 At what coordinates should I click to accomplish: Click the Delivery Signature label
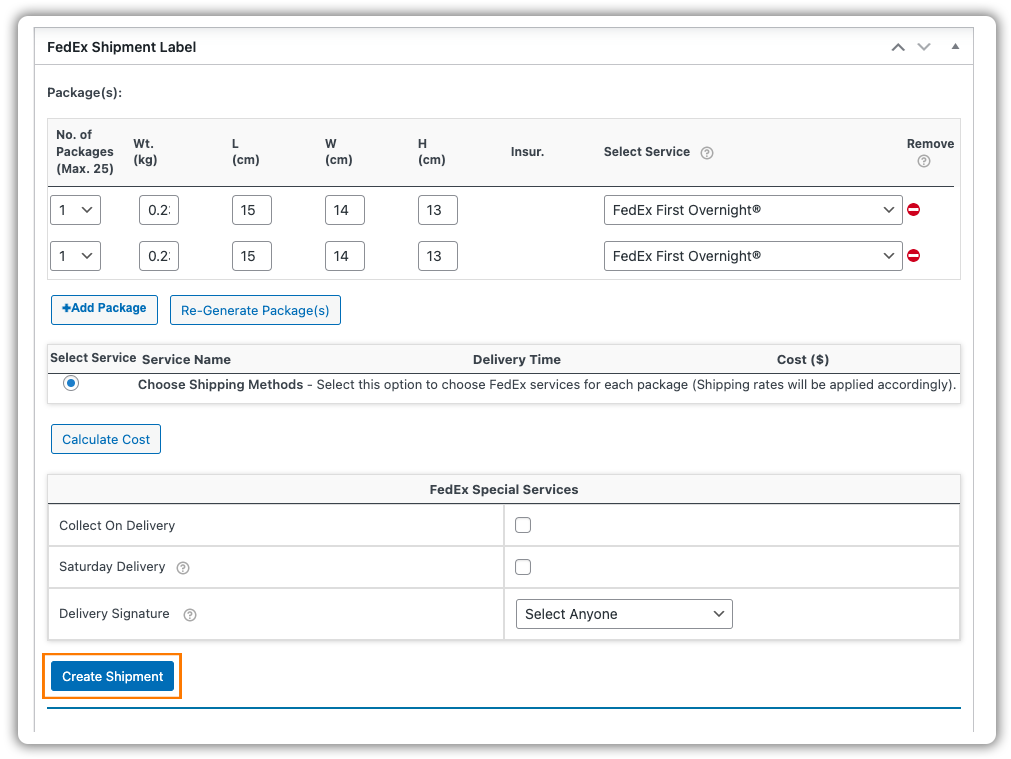pyautogui.click(x=114, y=614)
